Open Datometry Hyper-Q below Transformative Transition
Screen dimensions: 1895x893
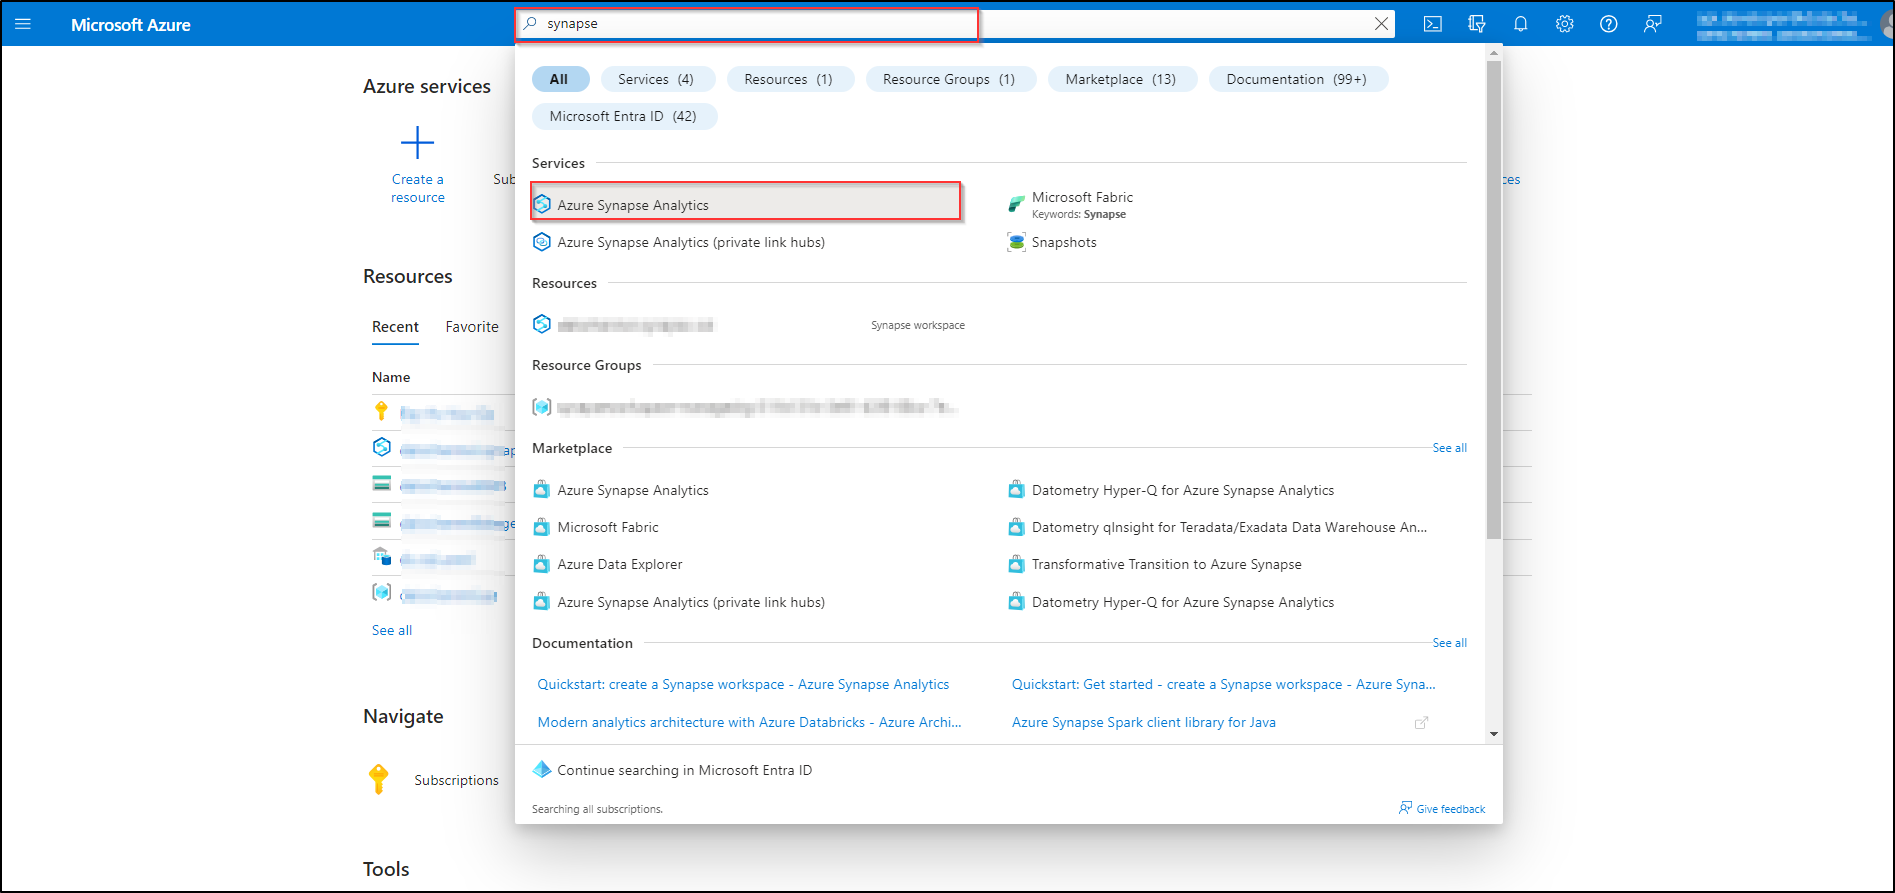(x=1183, y=602)
